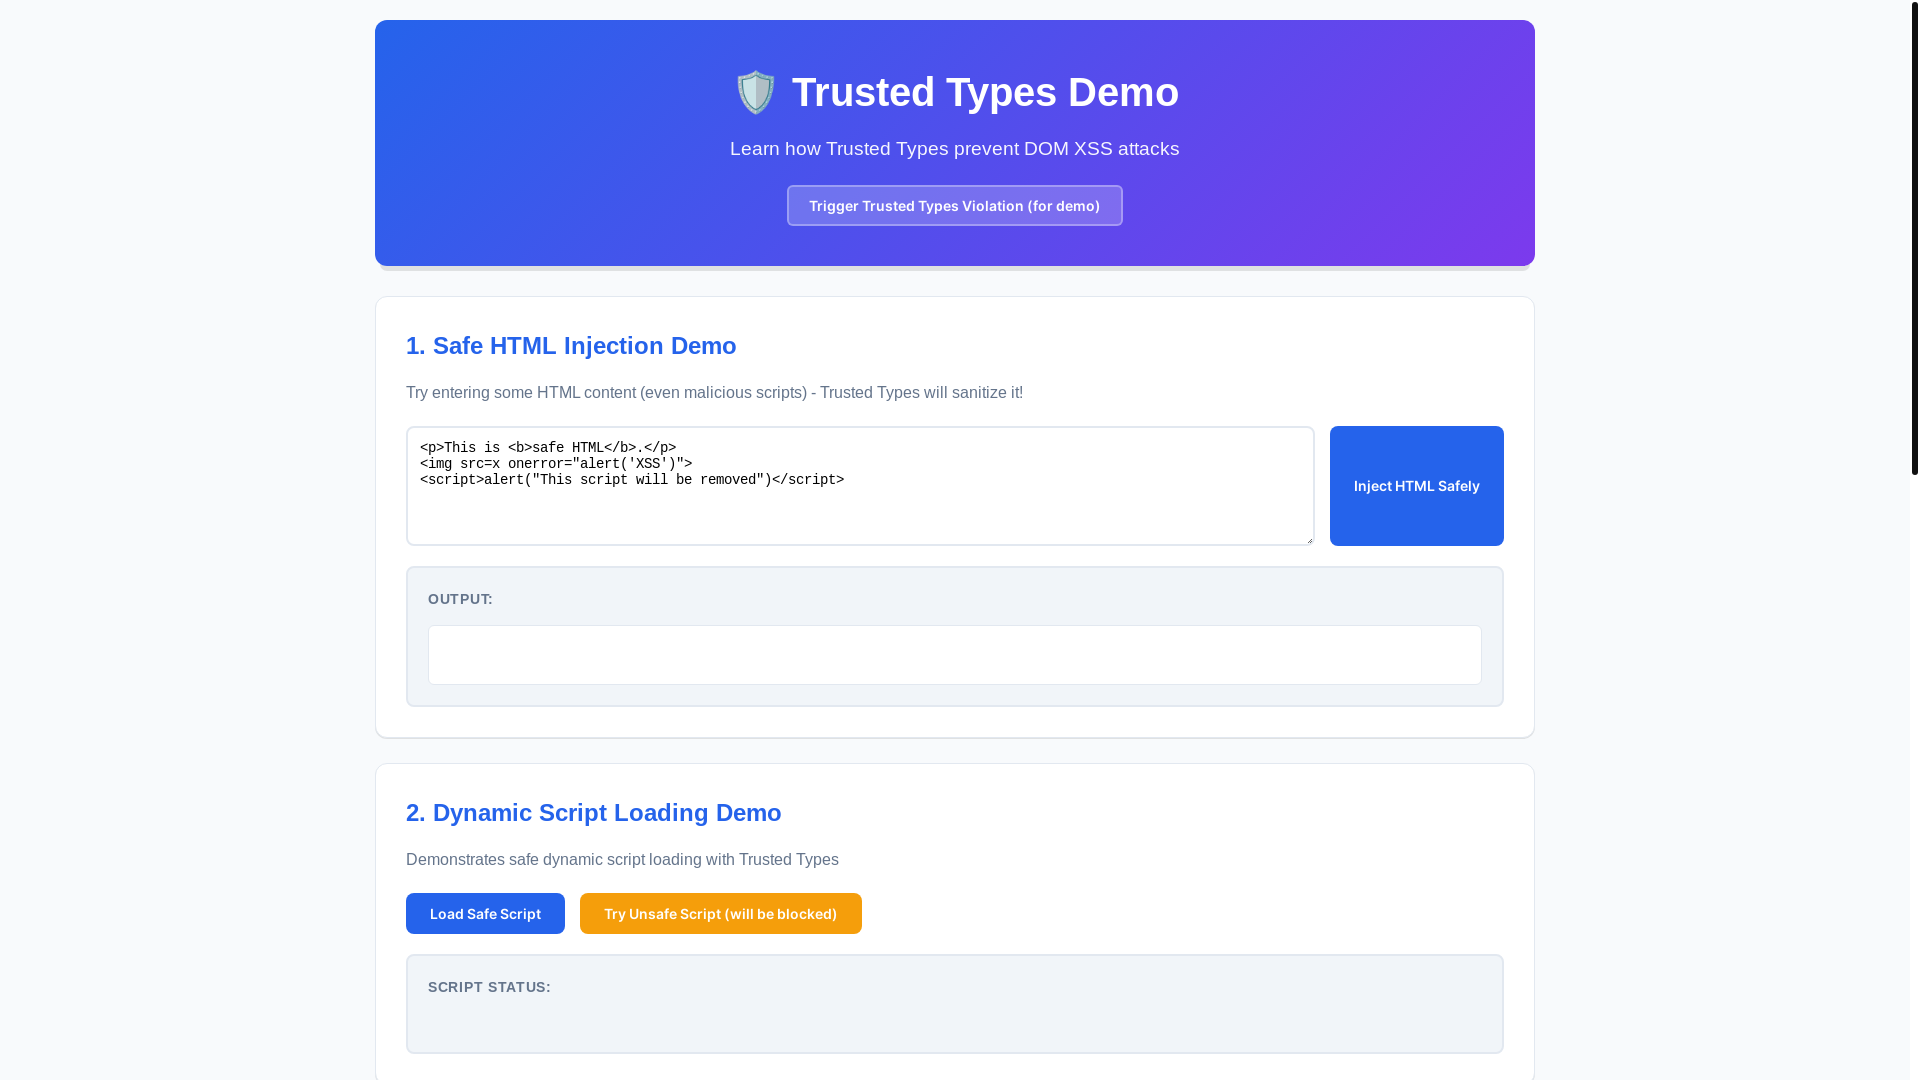This screenshot has width=1920, height=1080.
Task: Click 'Try entering some HTML content' description
Action: pos(714,393)
